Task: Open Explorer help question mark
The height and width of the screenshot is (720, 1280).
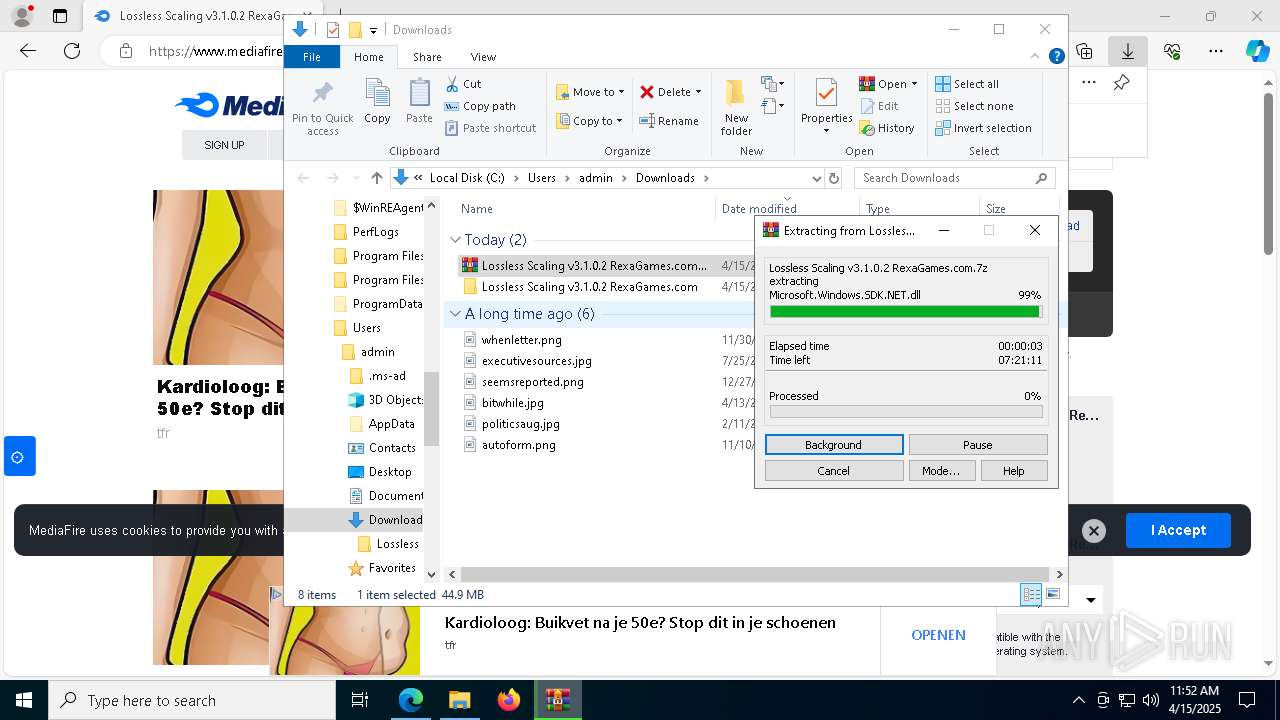Action: (x=1056, y=57)
